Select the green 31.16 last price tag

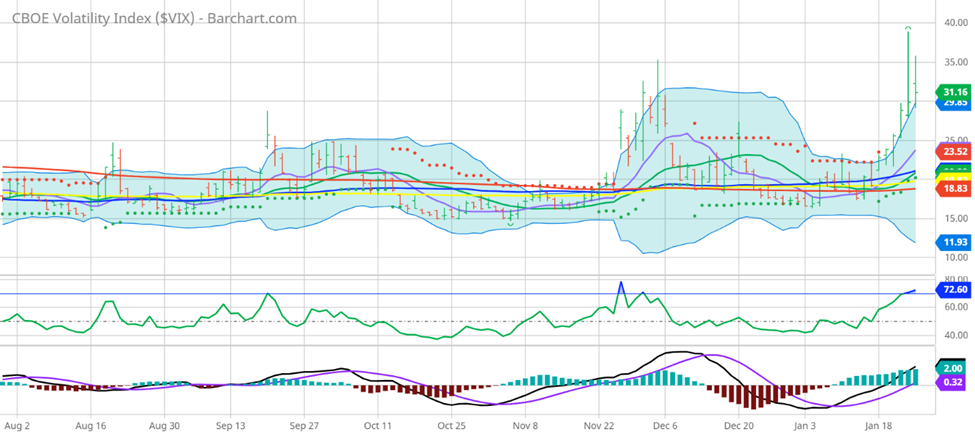pos(954,93)
